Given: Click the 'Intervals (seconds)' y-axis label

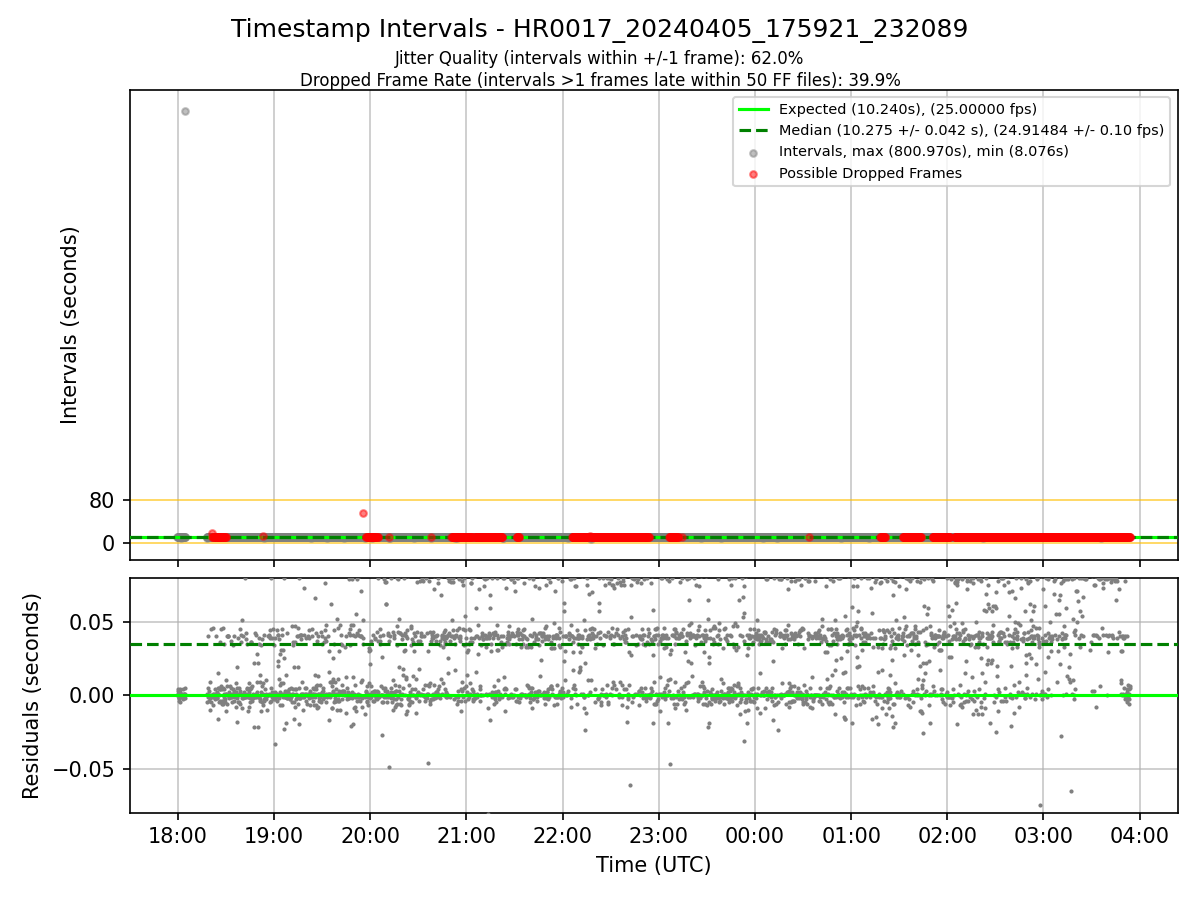Looking at the screenshot, I should pyautogui.click(x=70, y=325).
